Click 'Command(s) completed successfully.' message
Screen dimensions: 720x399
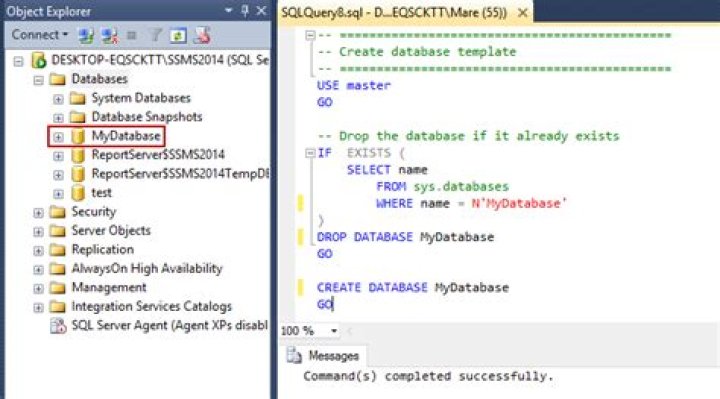pyautogui.click(x=428, y=377)
